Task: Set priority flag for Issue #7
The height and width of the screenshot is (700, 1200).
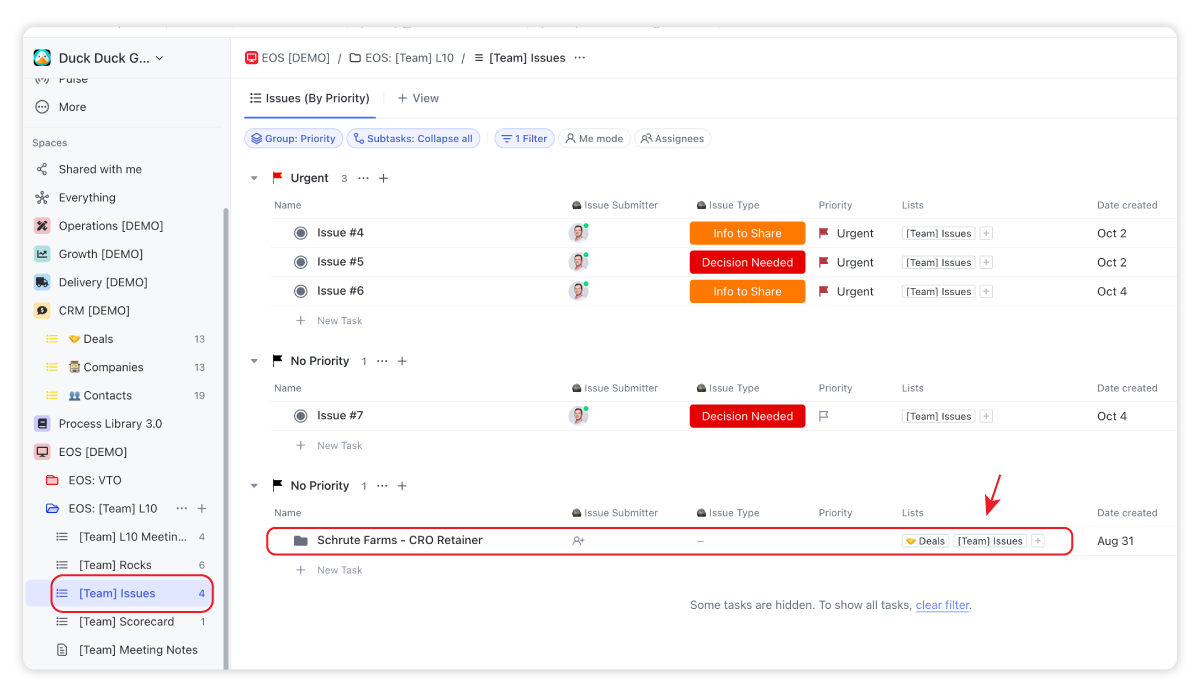Action: pos(824,416)
